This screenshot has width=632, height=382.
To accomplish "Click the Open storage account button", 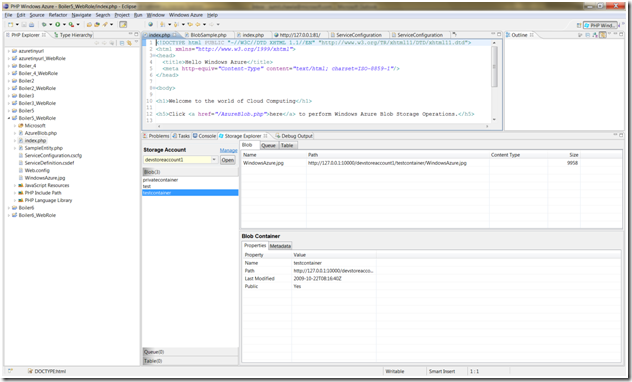I will coord(228,160).
